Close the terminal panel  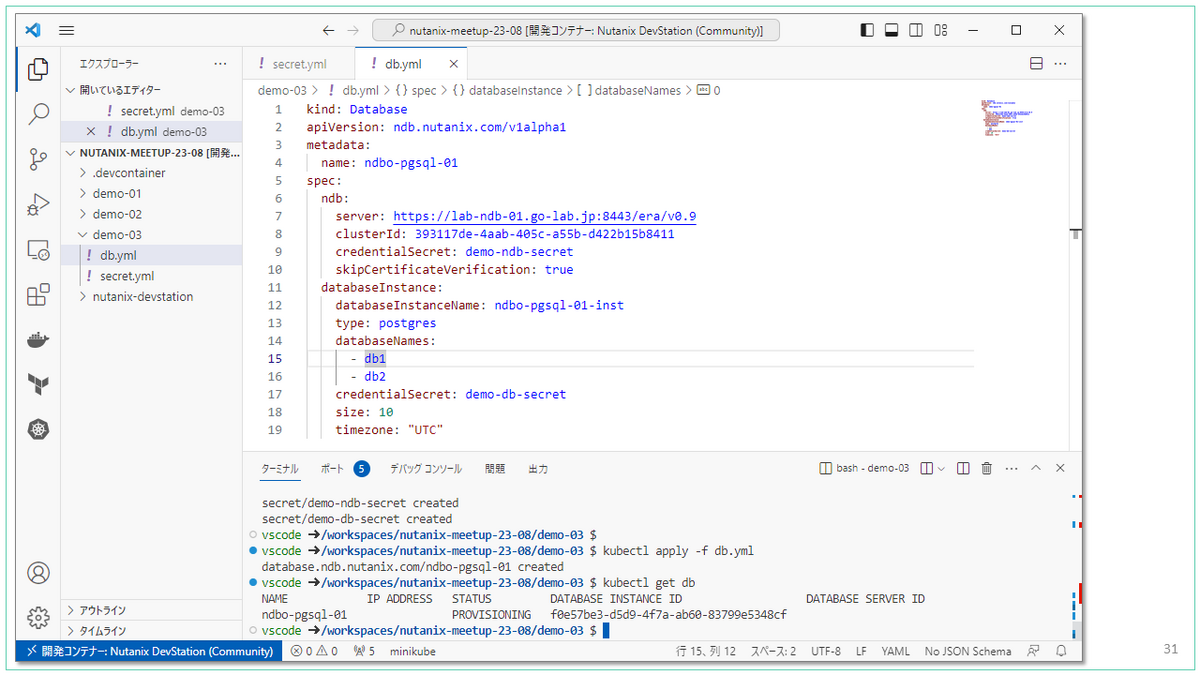1061,468
